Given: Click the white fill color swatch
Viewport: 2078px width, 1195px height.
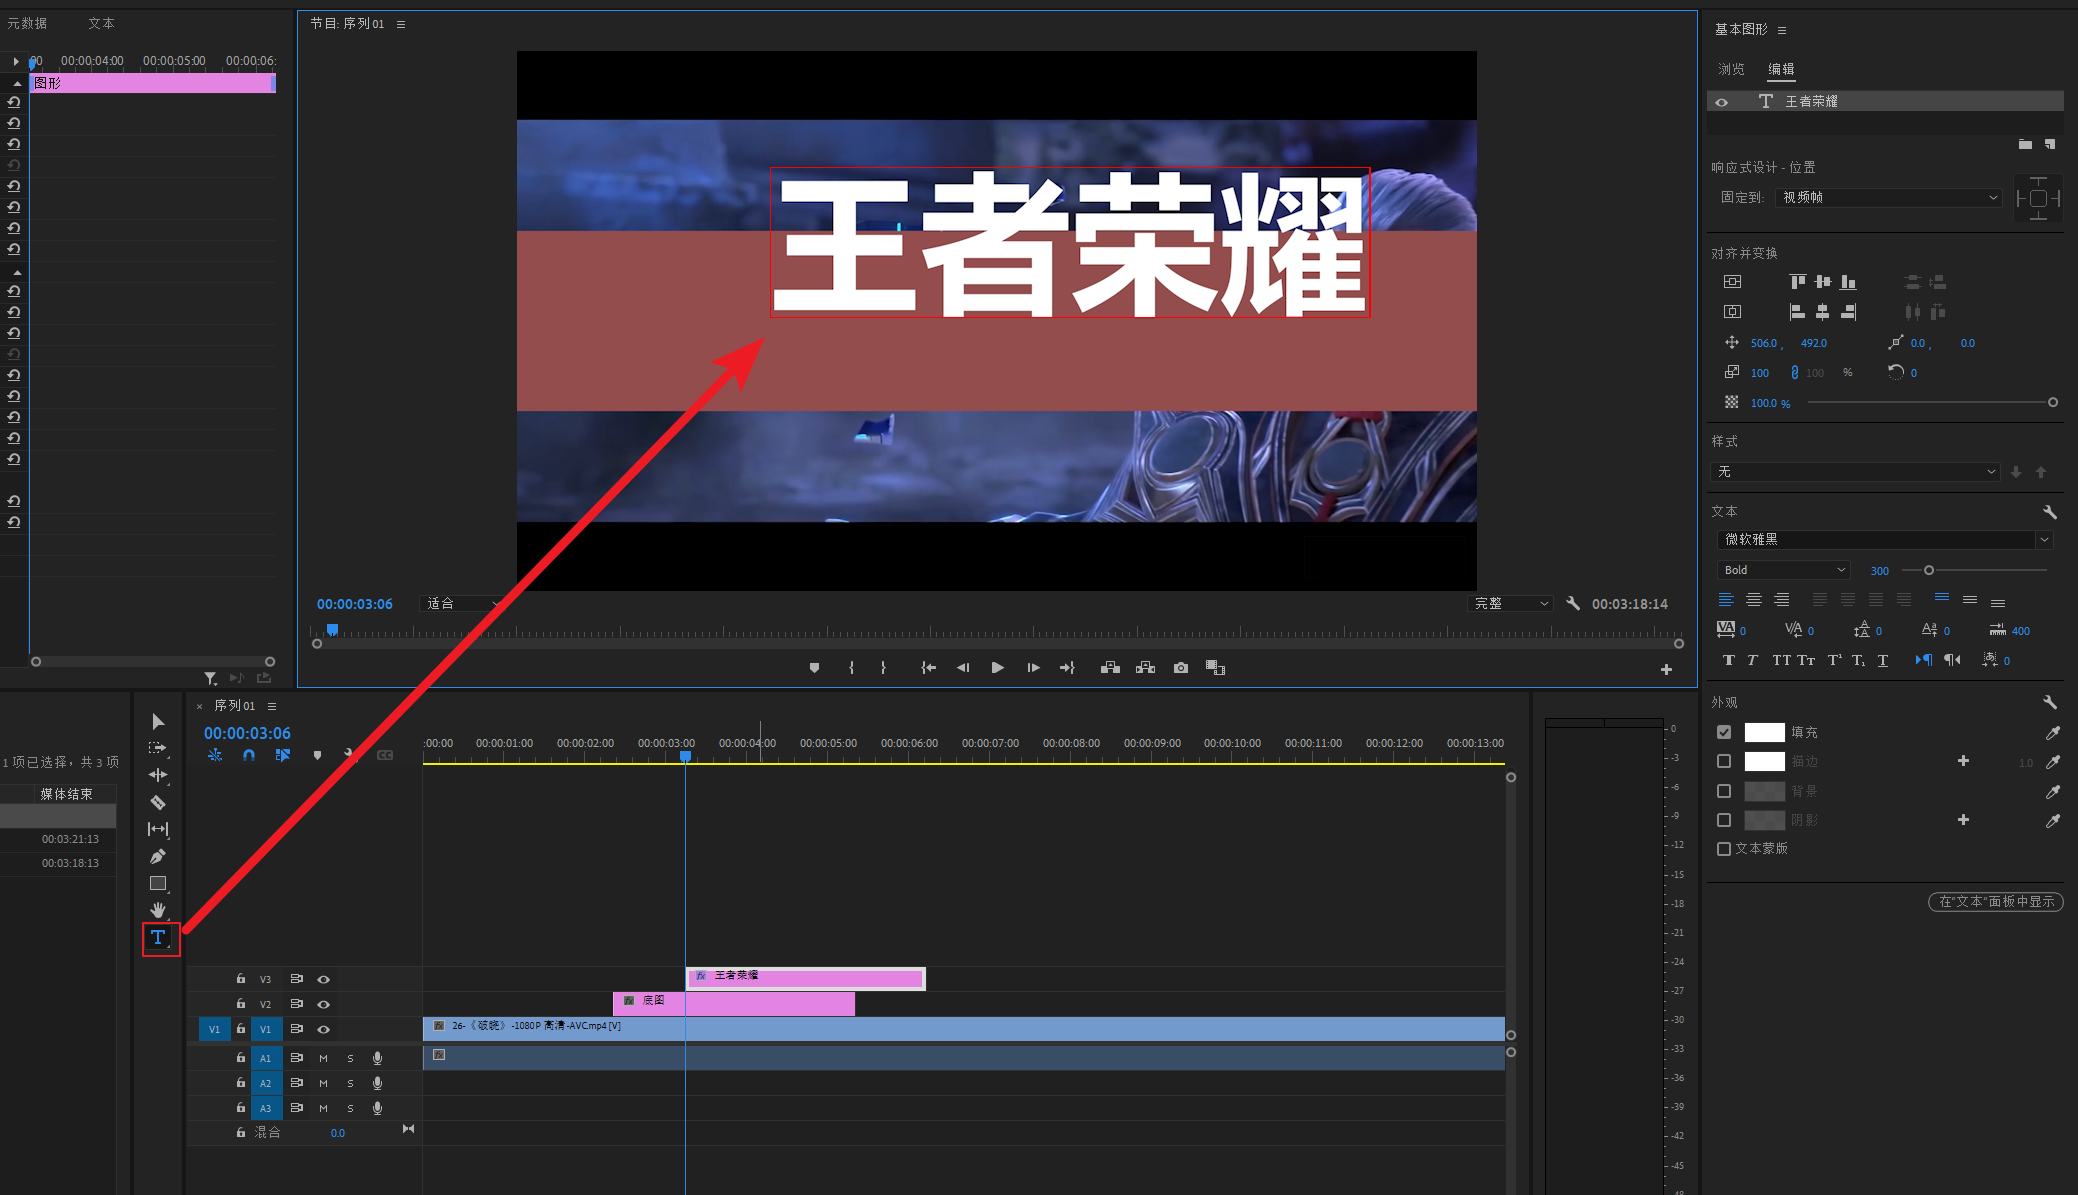Looking at the screenshot, I should [1764, 733].
